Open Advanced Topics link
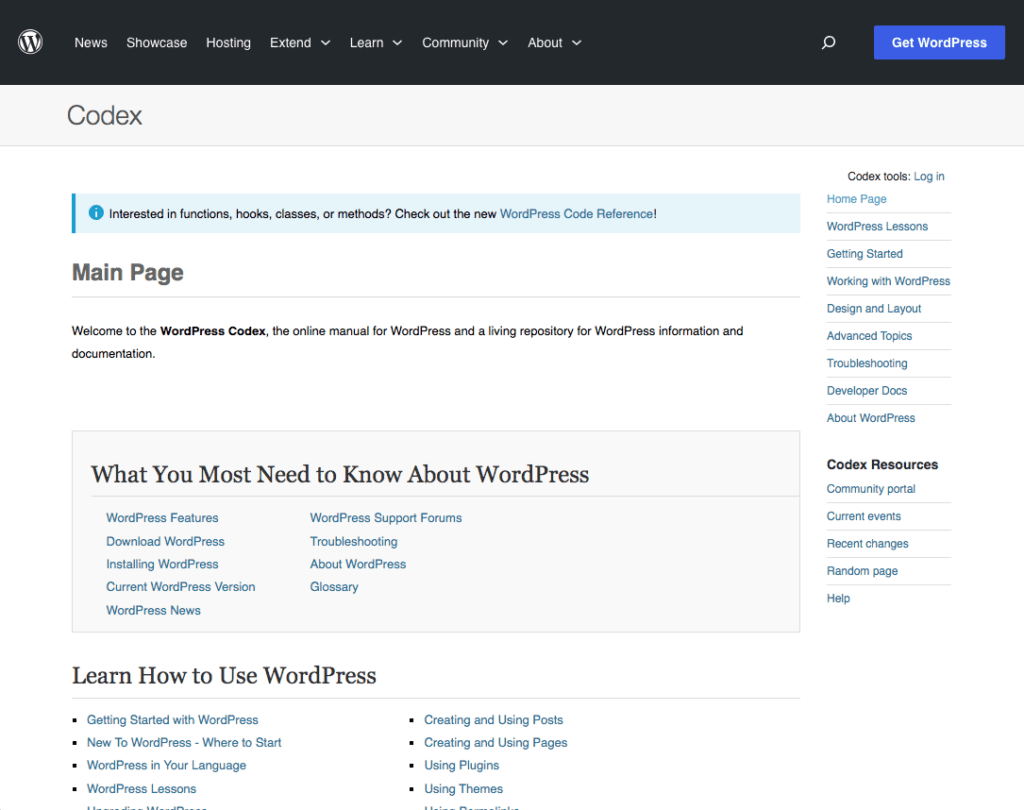 869,336
